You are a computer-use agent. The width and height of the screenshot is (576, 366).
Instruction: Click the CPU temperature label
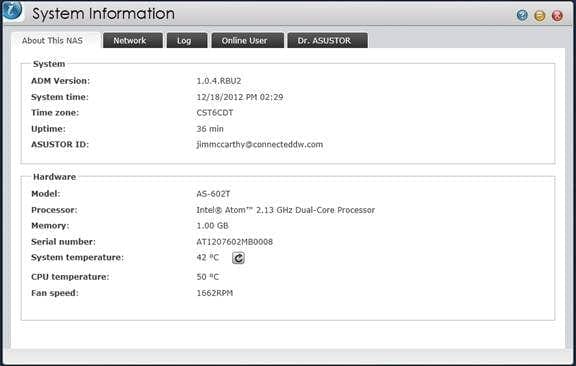(x=70, y=277)
